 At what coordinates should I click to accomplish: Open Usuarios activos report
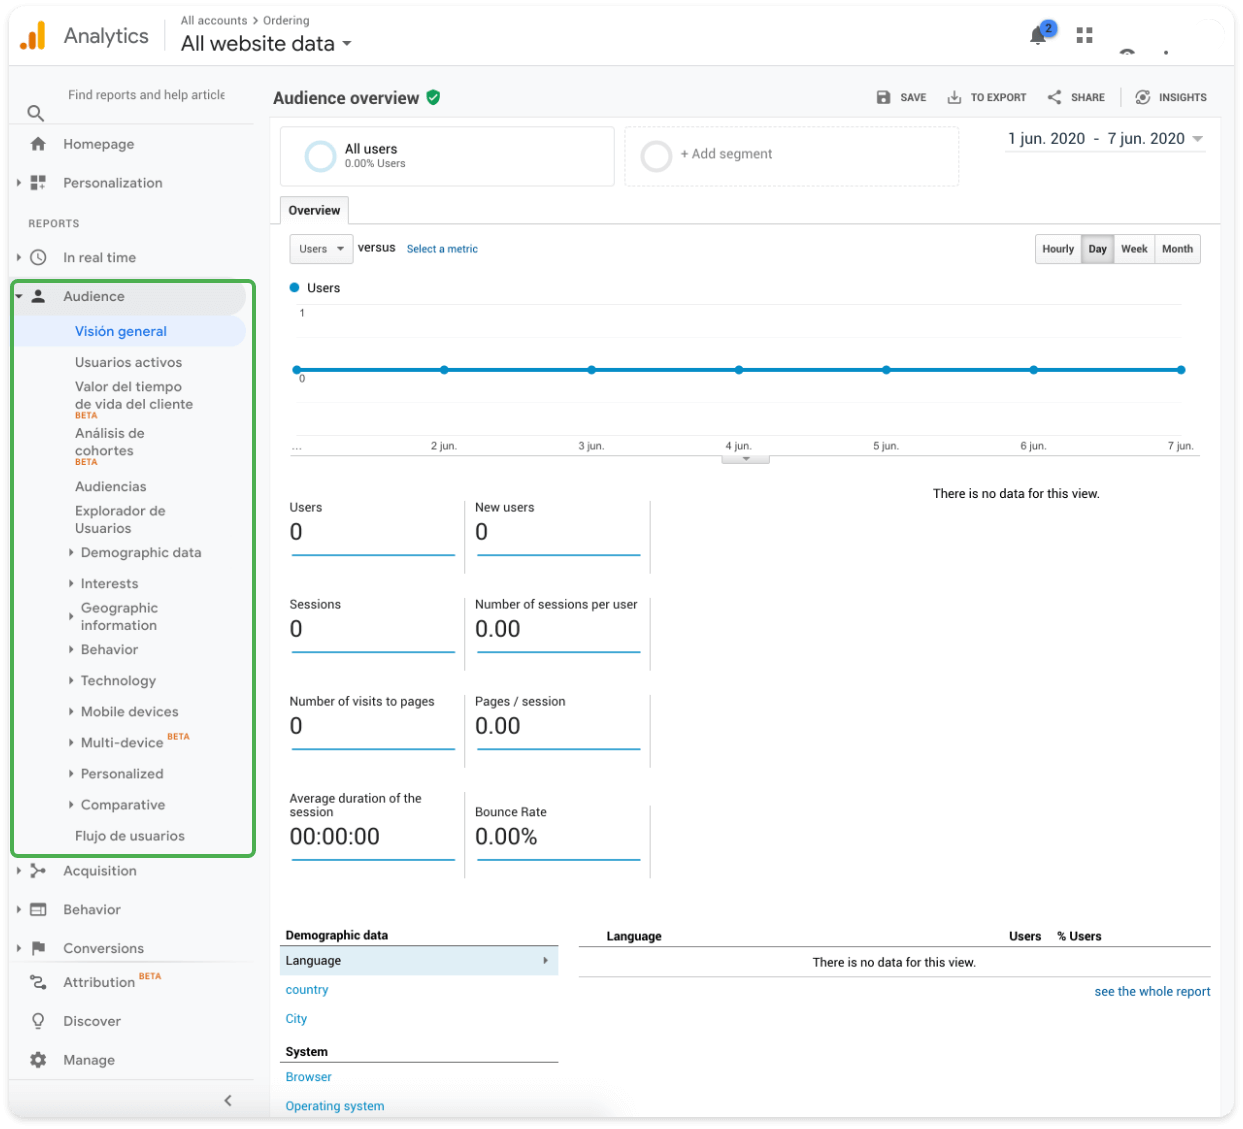[128, 362]
